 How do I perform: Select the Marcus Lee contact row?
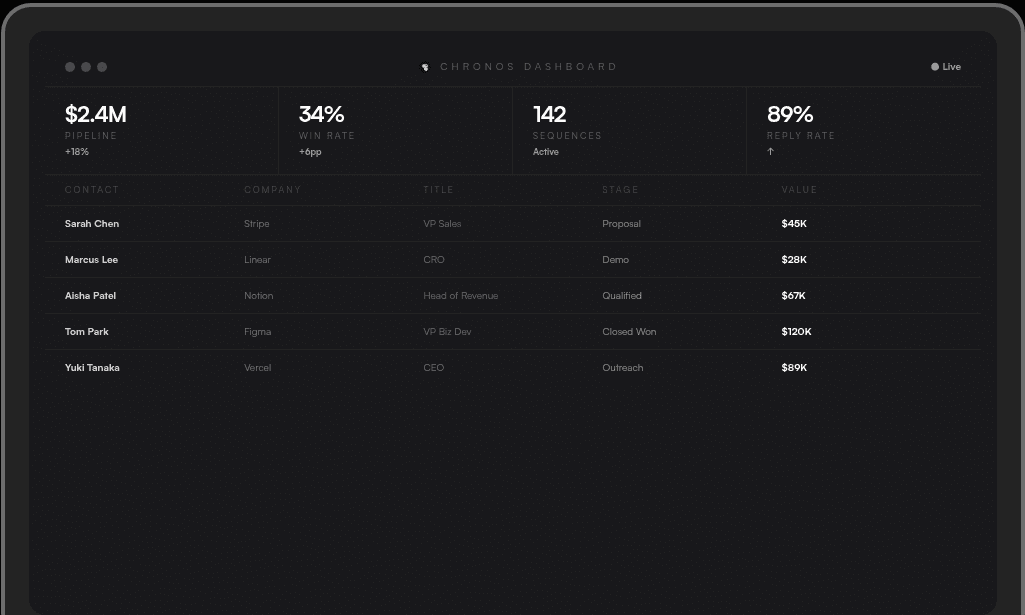coord(513,259)
